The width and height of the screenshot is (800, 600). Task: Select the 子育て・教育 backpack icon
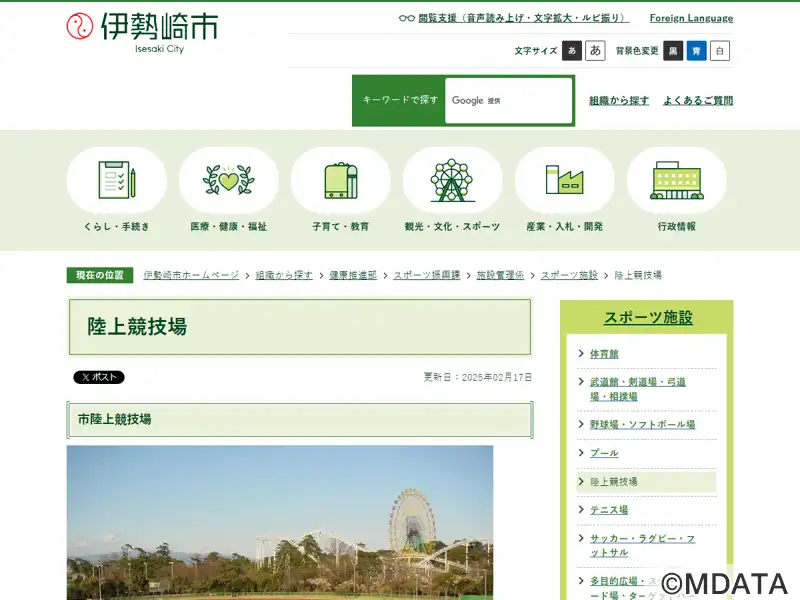pyautogui.click(x=341, y=180)
